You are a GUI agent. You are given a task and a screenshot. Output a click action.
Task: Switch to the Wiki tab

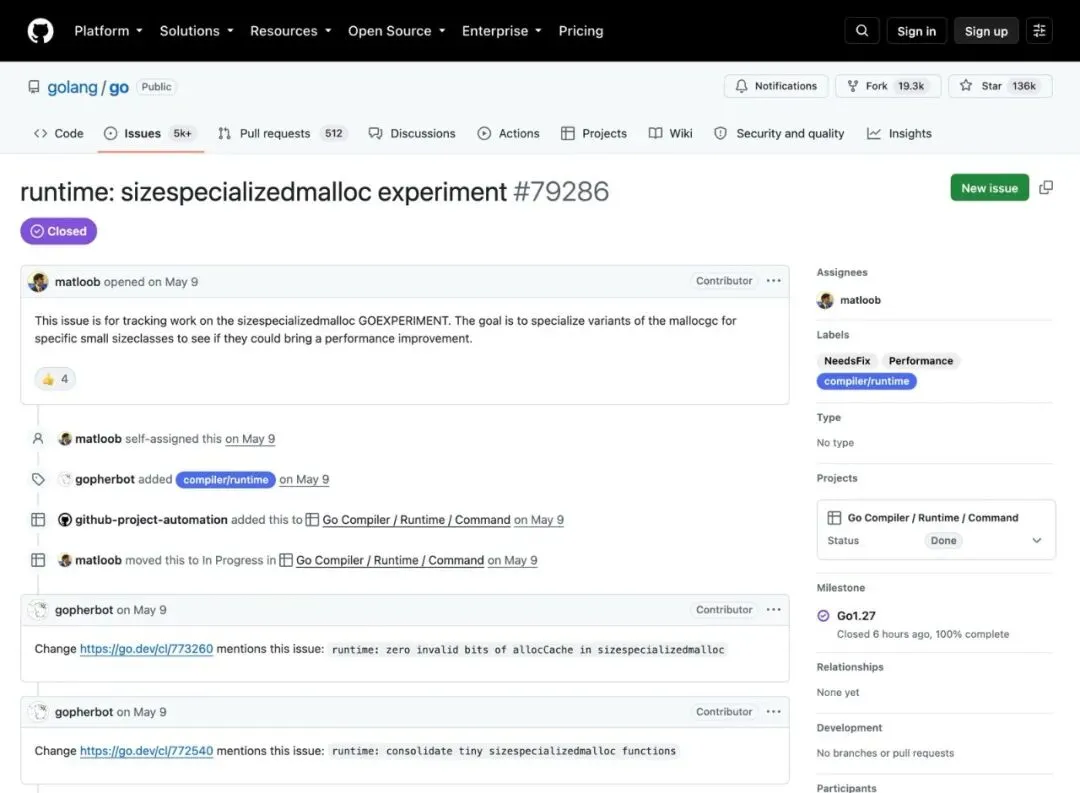pyautogui.click(x=670, y=134)
